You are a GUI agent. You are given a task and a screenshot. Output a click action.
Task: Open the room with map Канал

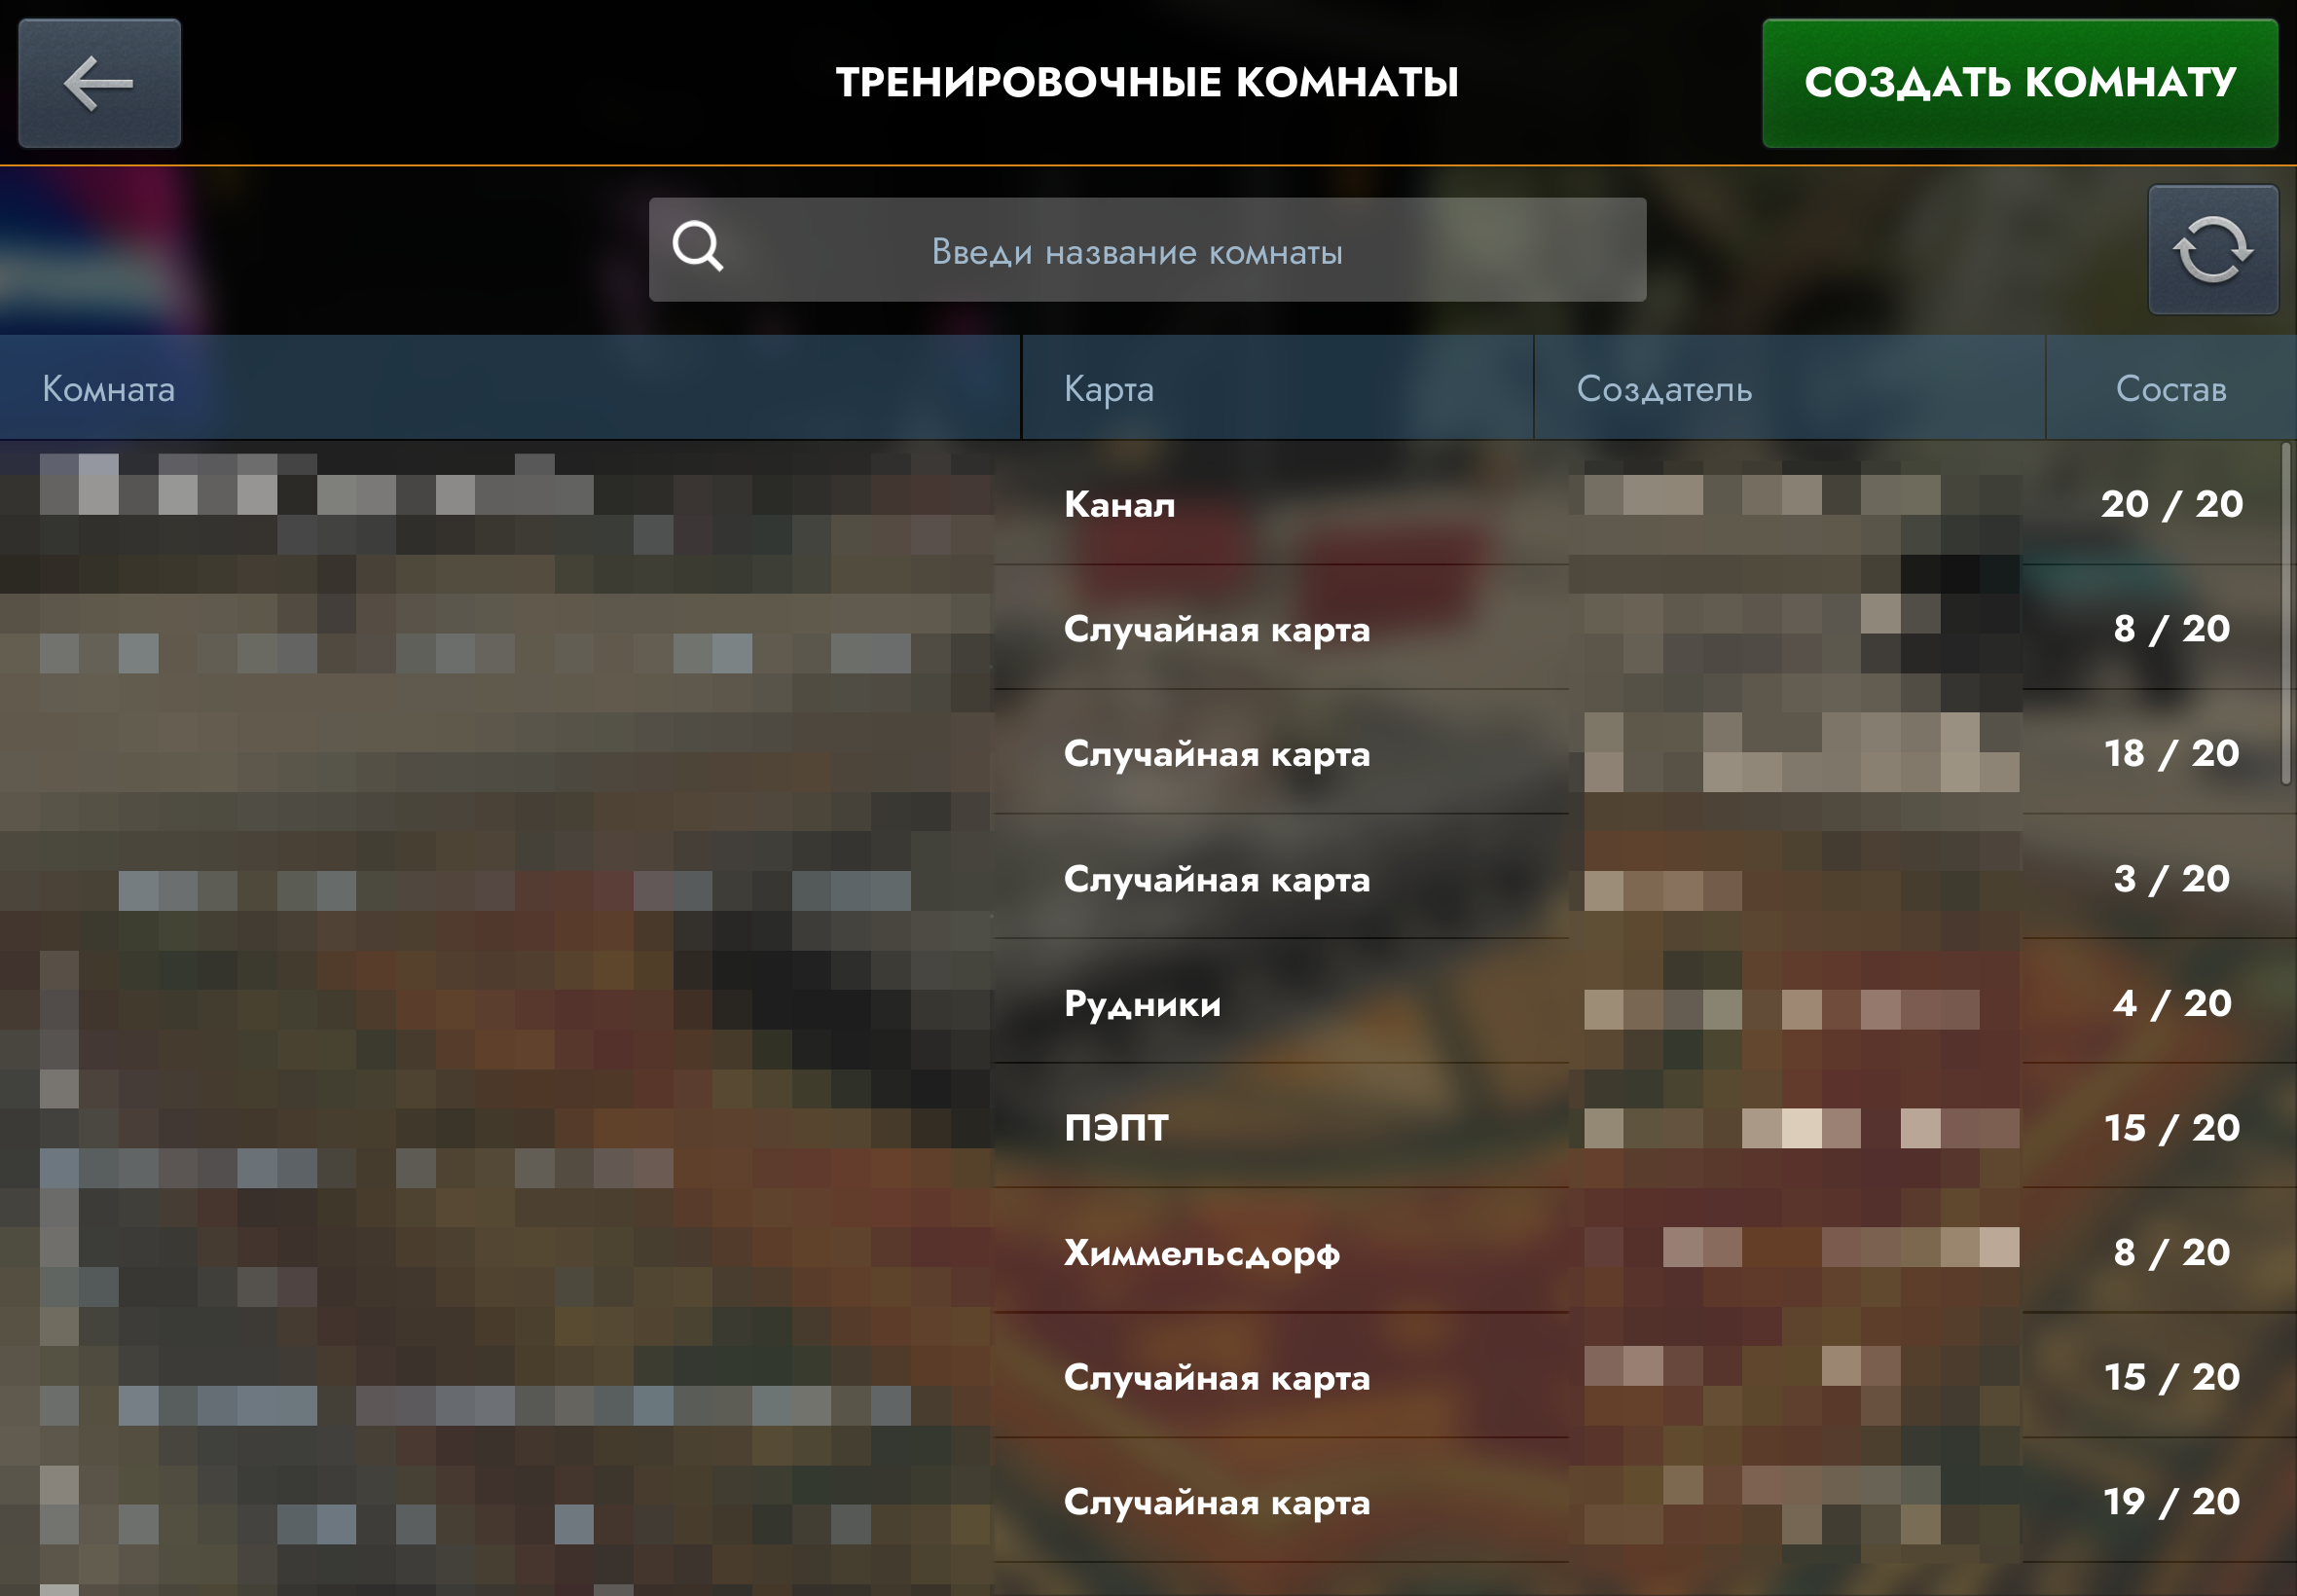[x=1148, y=503]
